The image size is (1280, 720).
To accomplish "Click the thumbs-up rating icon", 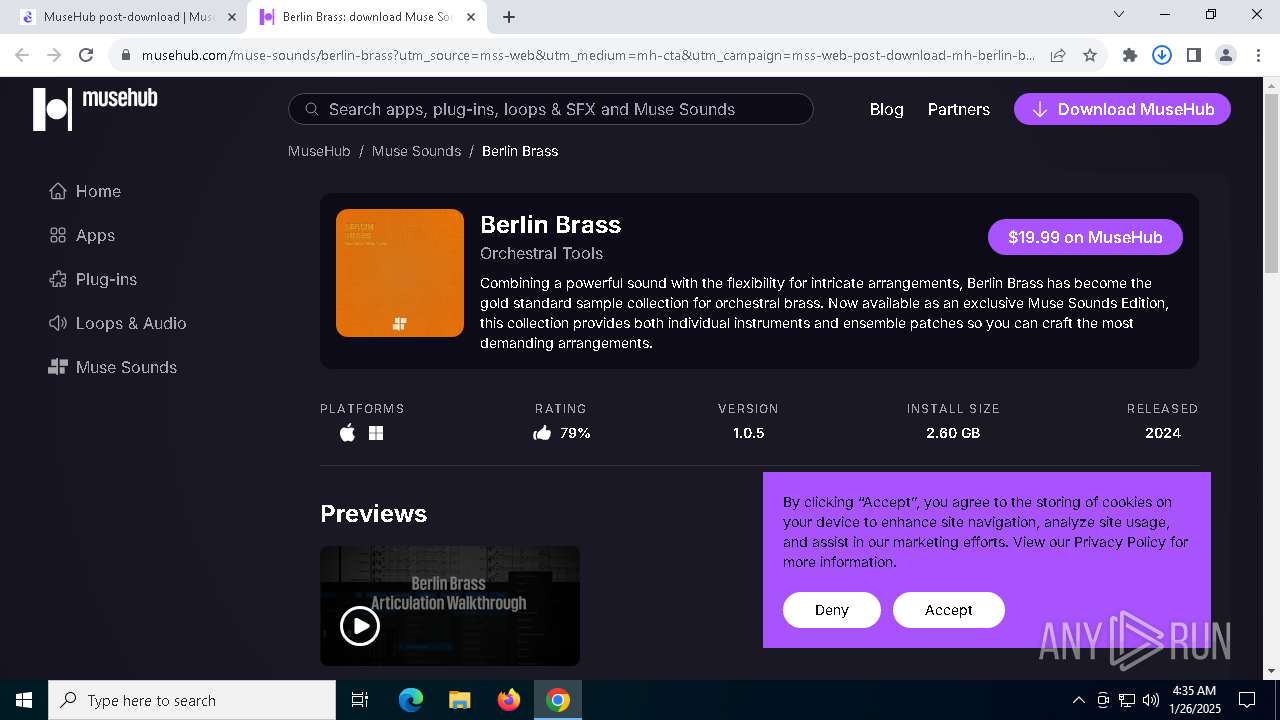I will (542, 433).
